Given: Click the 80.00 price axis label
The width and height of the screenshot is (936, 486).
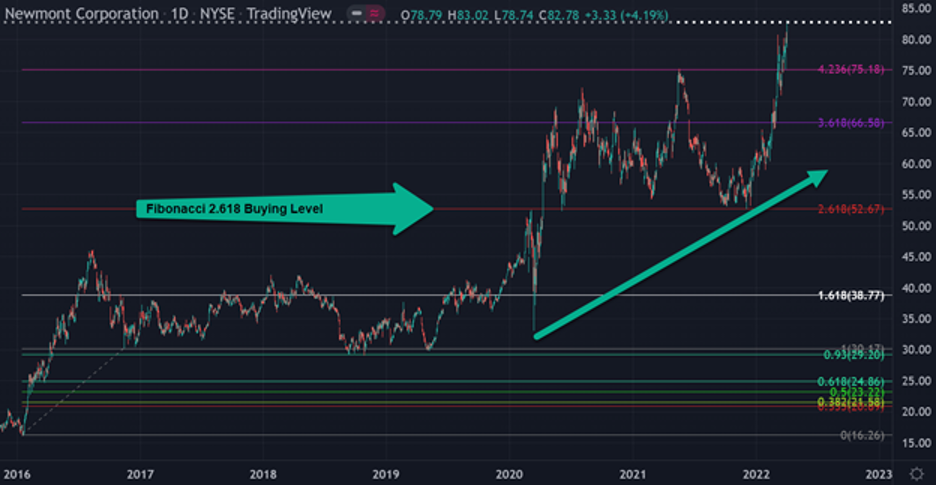Looking at the screenshot, I should 916,39.
